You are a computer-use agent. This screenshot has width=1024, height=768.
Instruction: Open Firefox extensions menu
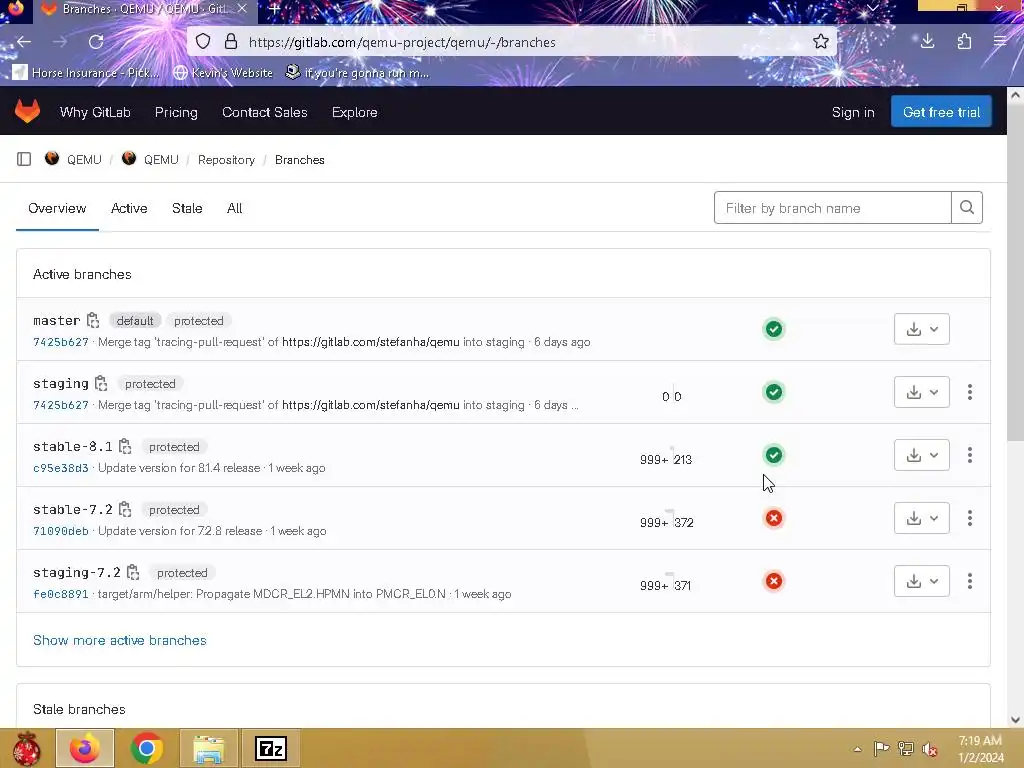[964, 42]
